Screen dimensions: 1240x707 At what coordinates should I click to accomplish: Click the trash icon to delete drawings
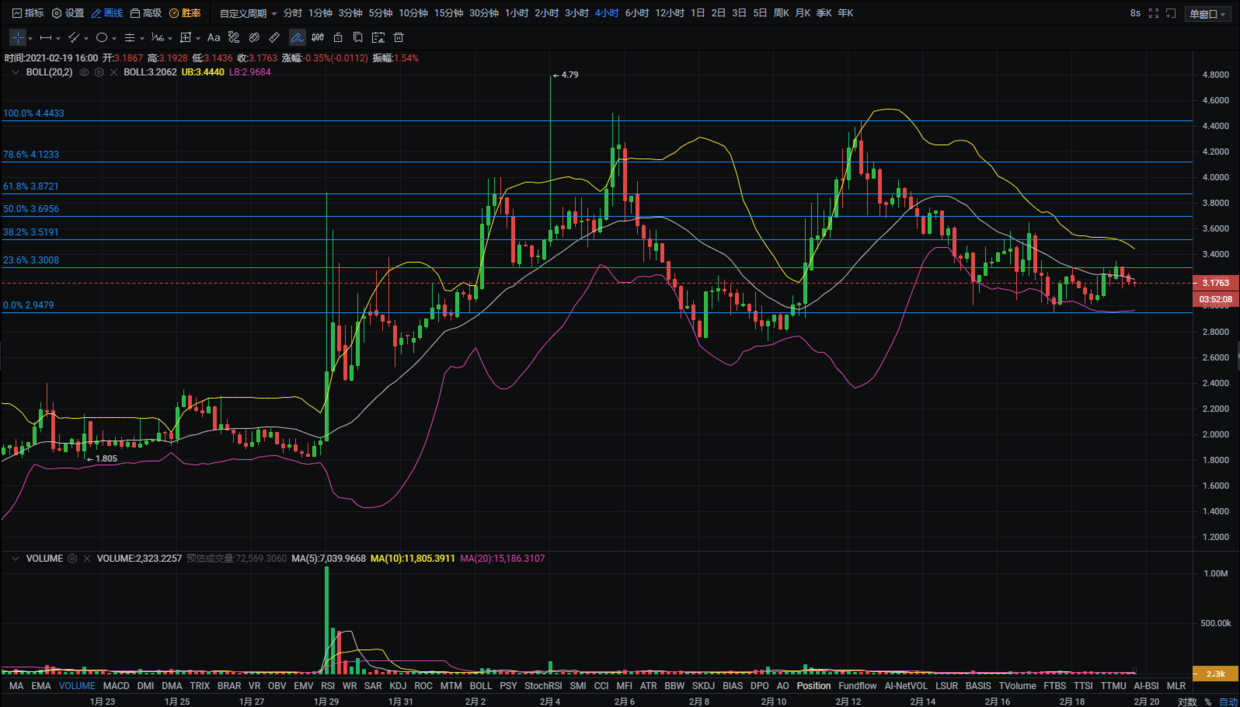(x=398, y=37)
